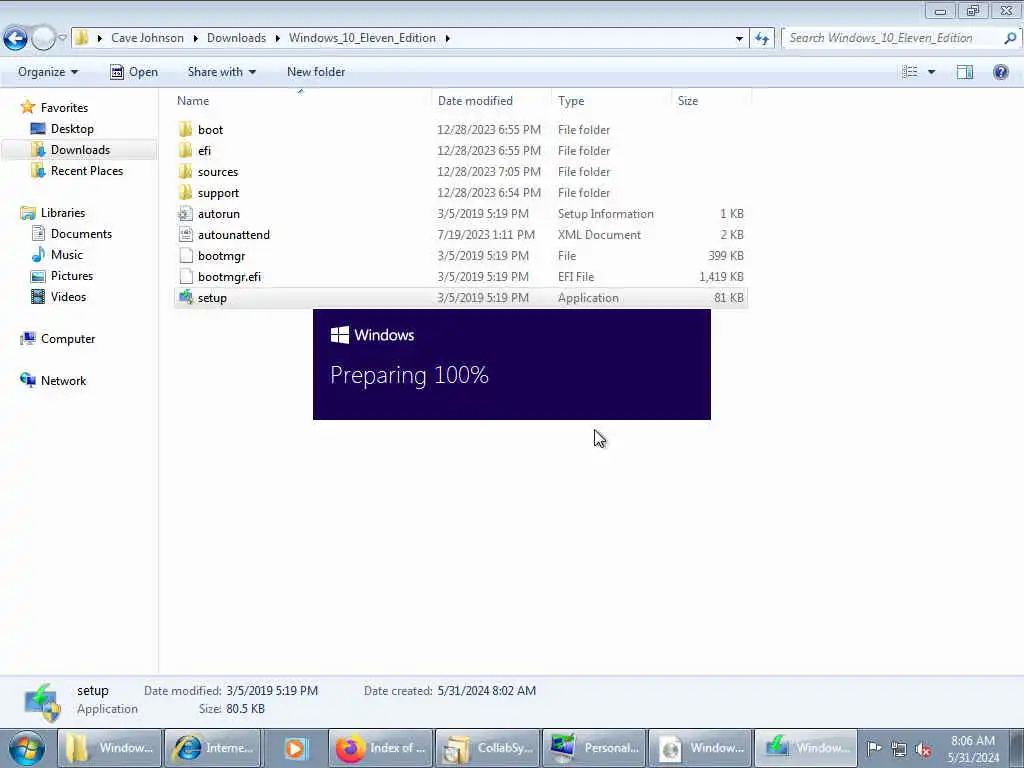
Task: Open Desktop in Favorites
Action: [72, 129]
